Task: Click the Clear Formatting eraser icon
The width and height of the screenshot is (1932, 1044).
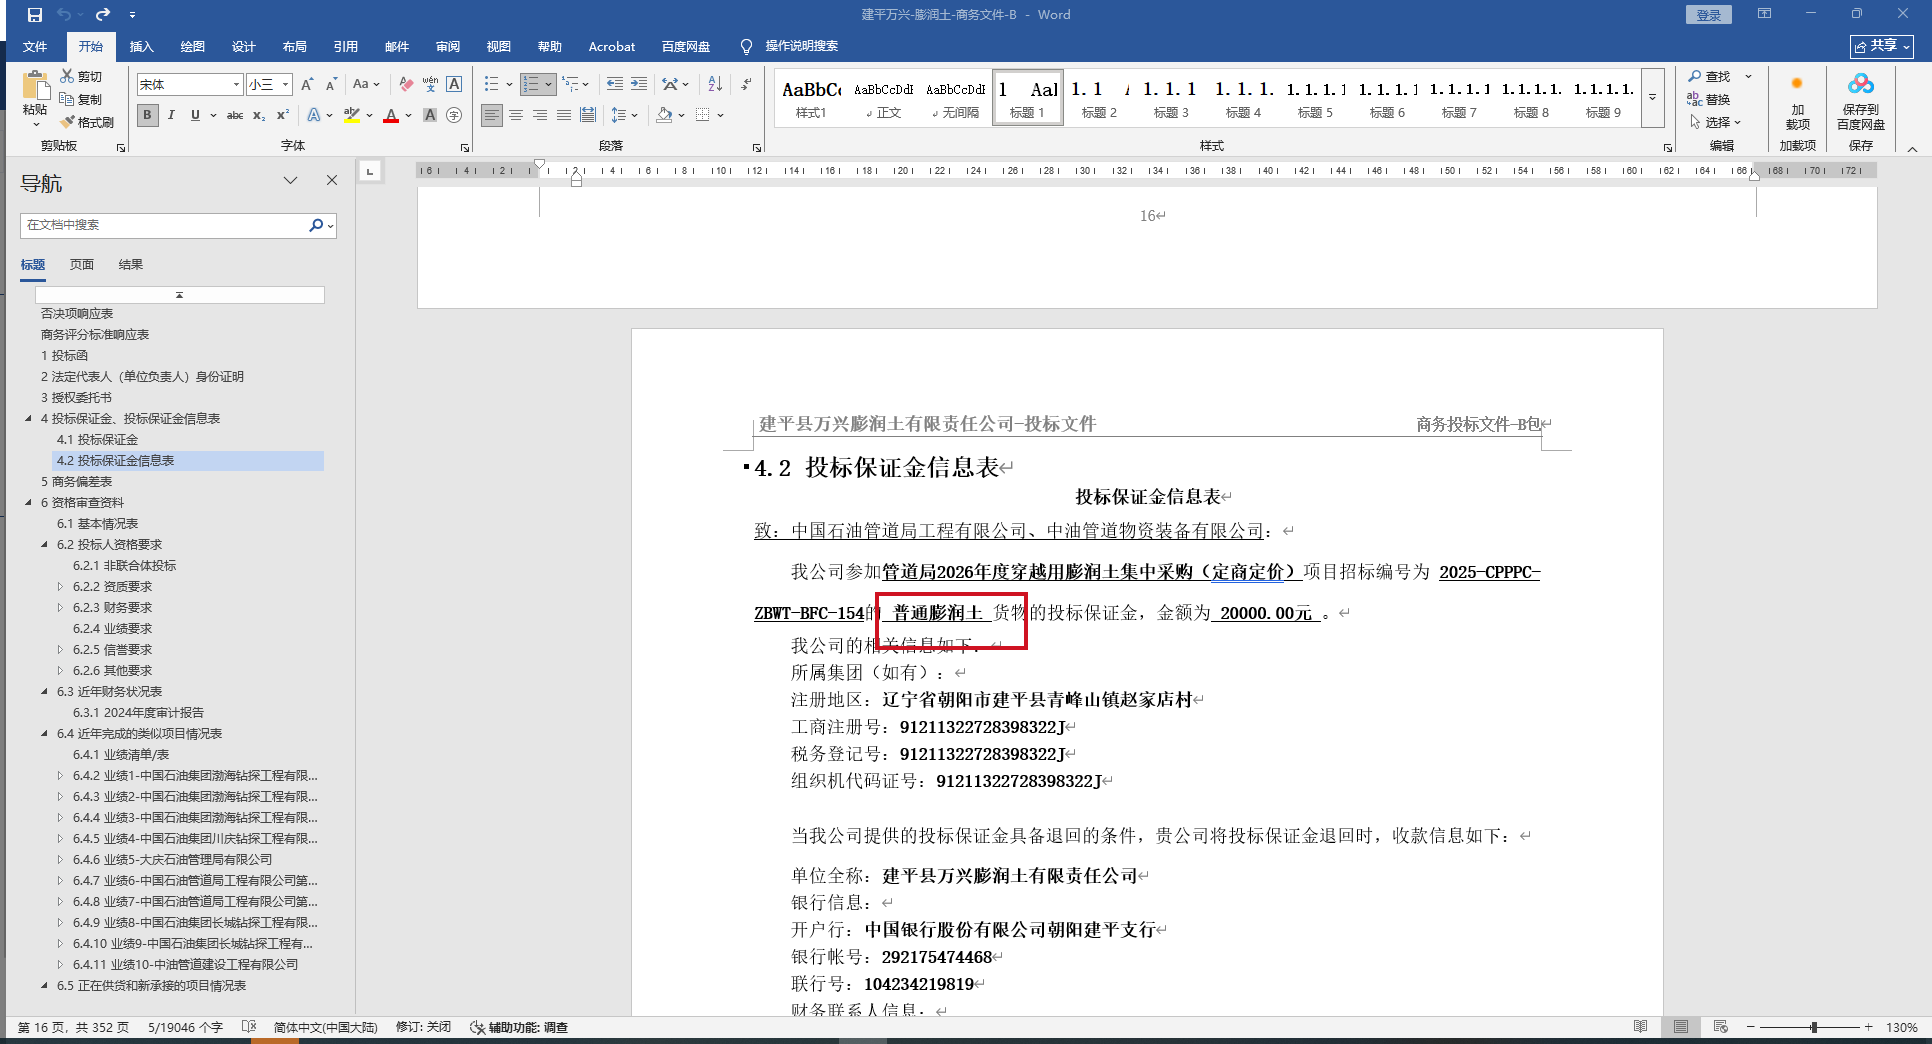Action: click(405, 85)
